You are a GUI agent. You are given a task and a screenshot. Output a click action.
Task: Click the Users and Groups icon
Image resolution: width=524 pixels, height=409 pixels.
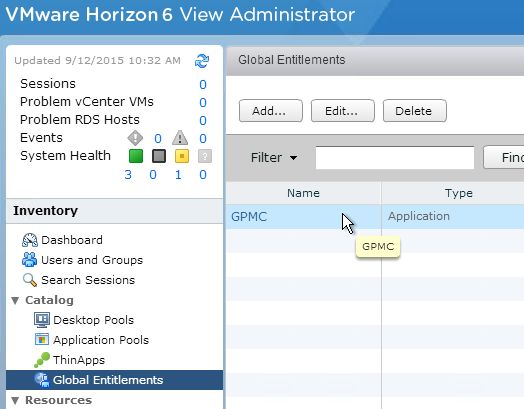[29, 260]
